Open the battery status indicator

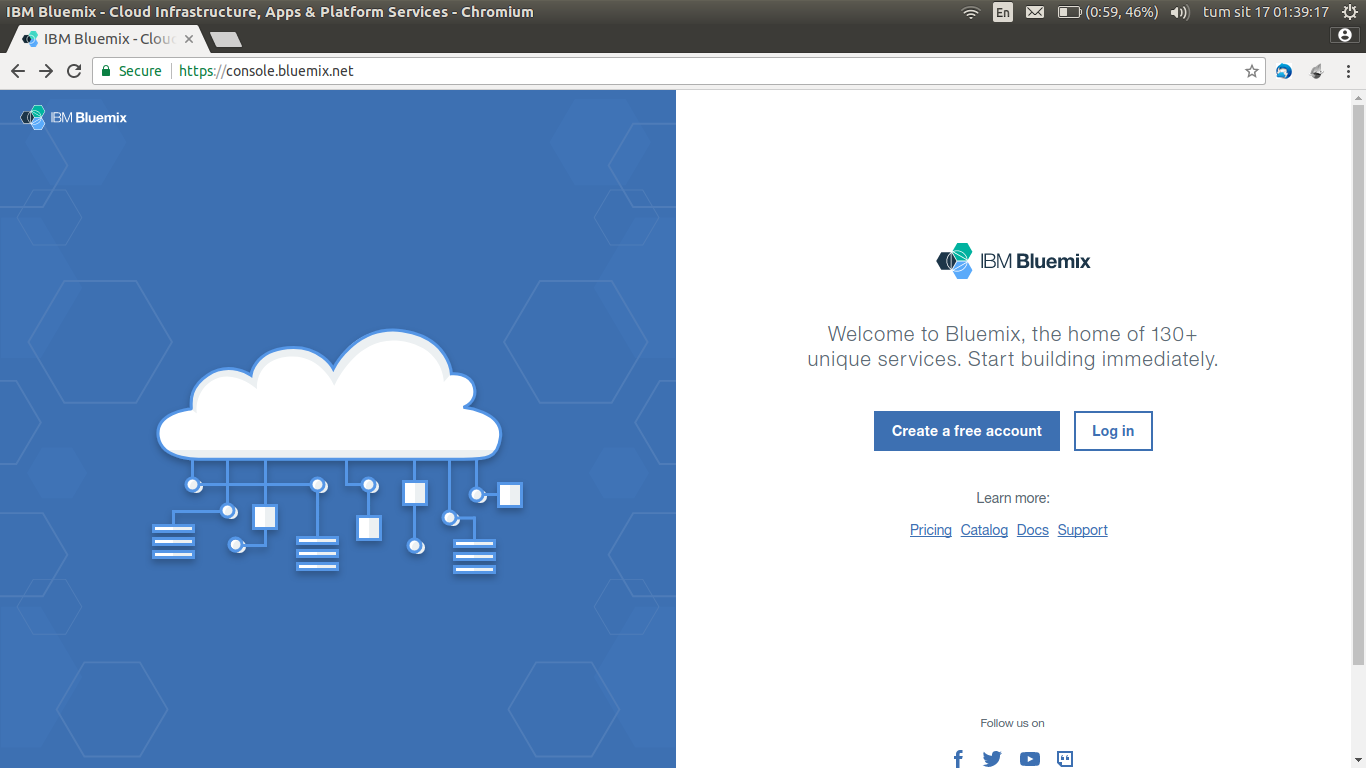[x=1108, y=12]
